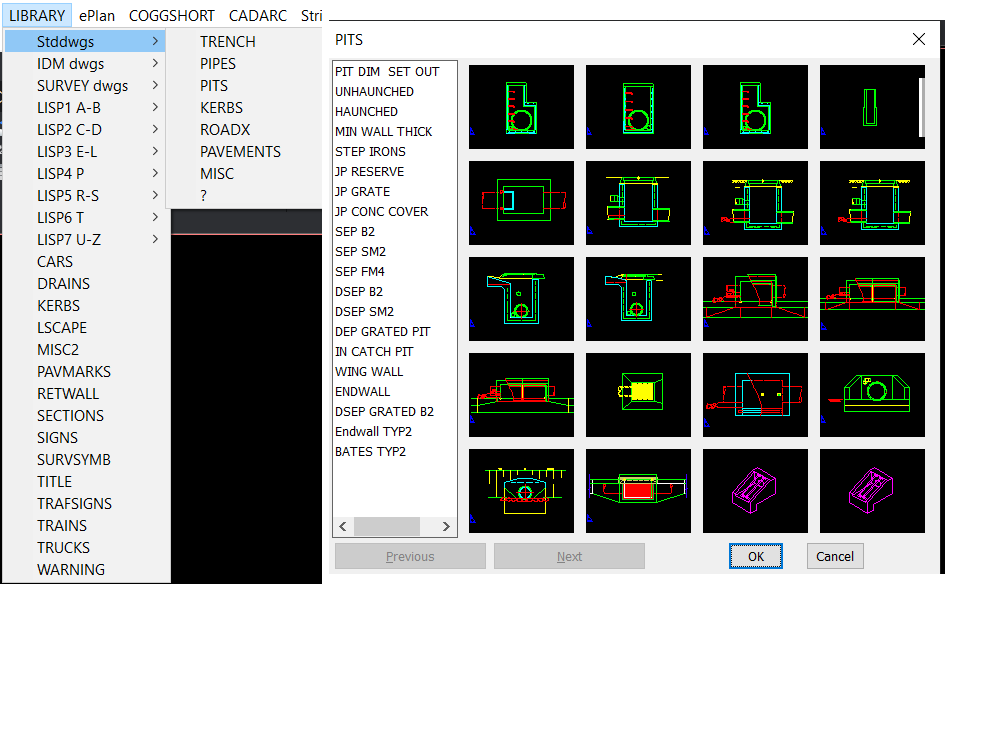The image size is (1000, 750).
Task: Choose PAVEMENTS from the Stddwgs submenu
Action: click(240, 152)
